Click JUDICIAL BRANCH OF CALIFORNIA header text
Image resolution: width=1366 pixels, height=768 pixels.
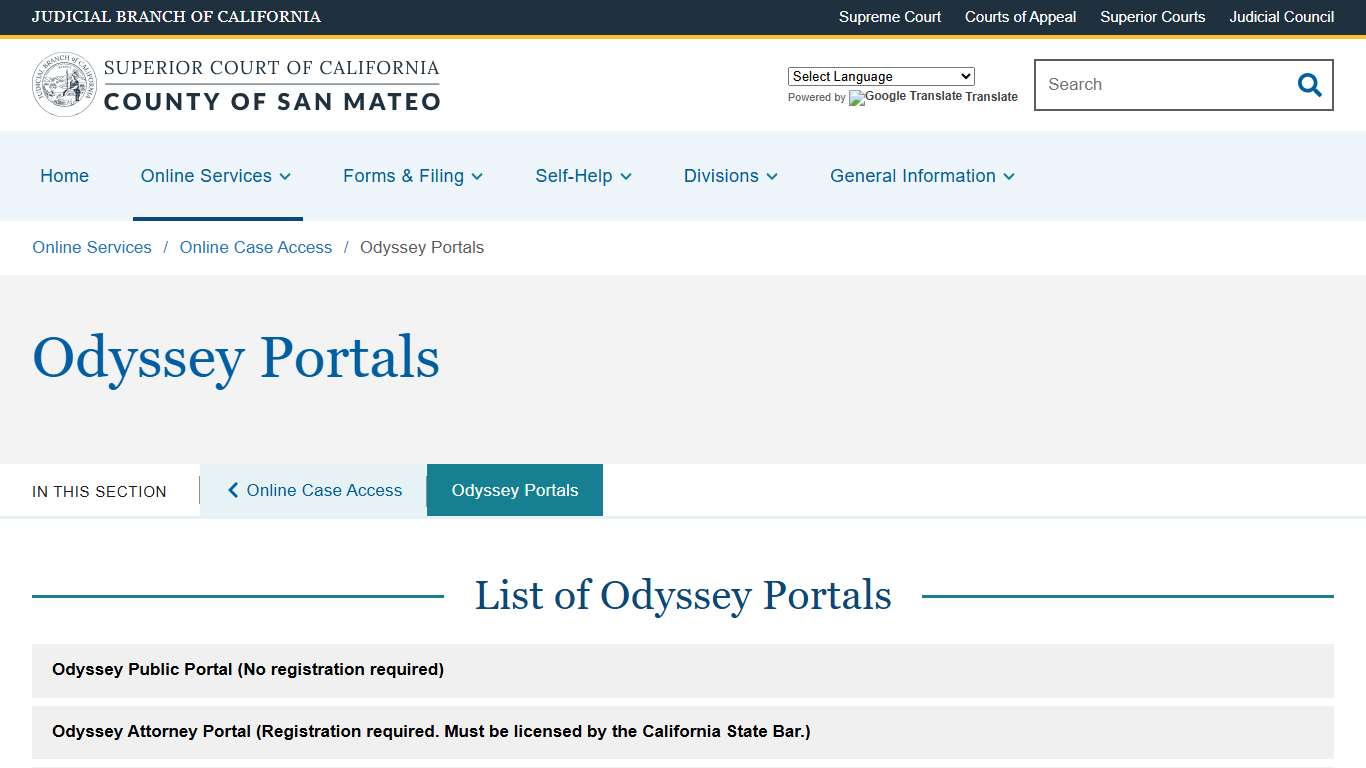coord(176,17)
